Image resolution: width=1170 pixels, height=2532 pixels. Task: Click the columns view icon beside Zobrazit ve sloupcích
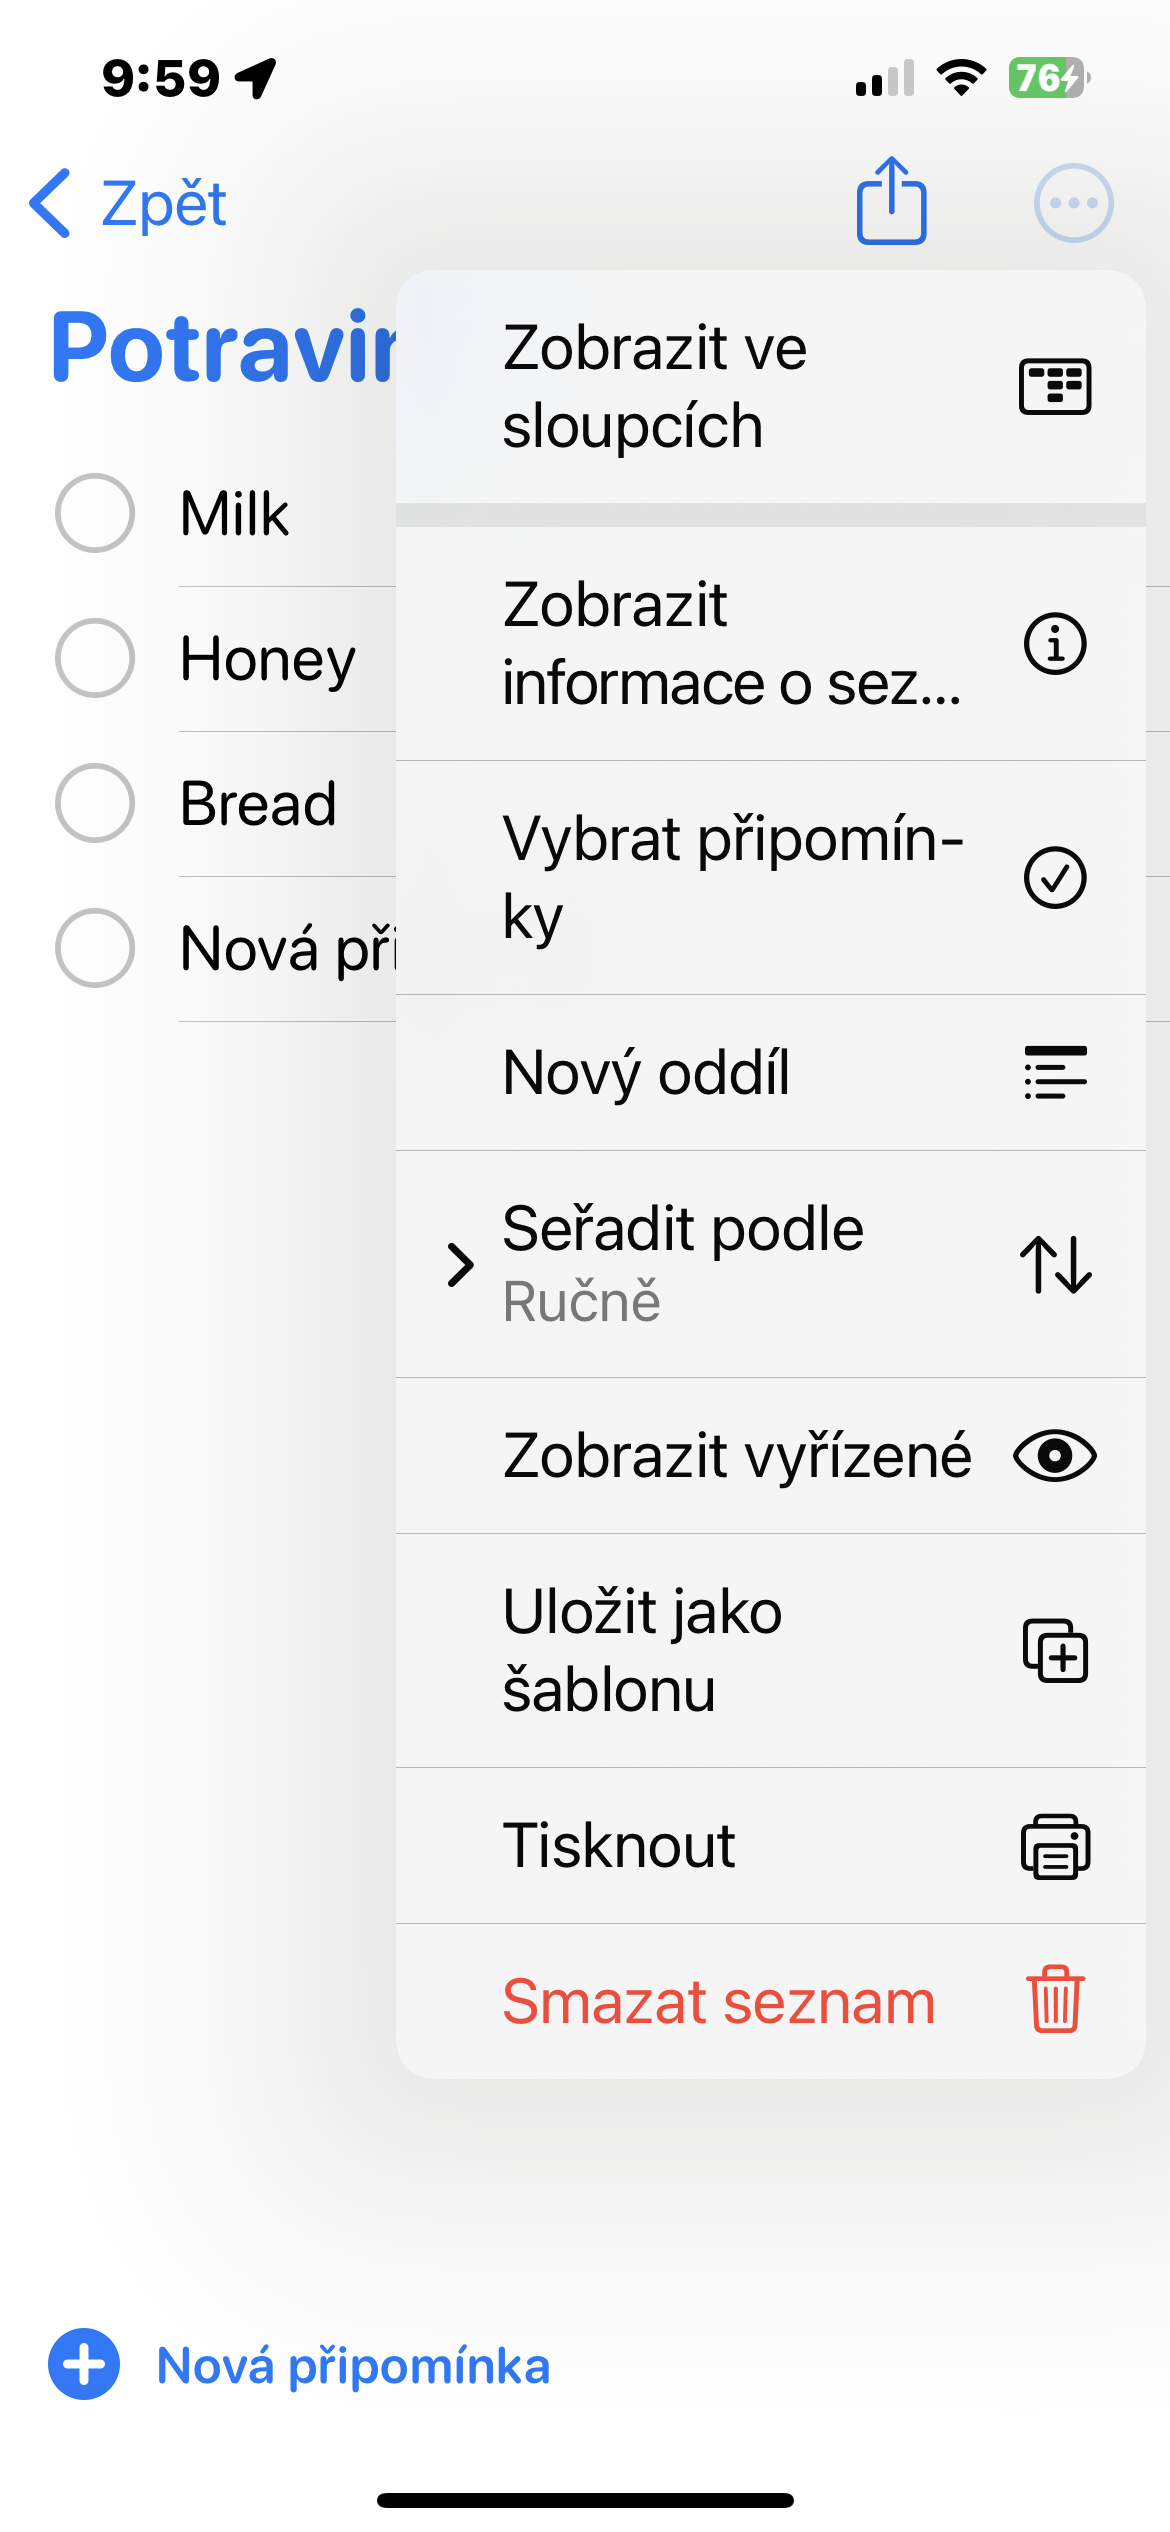point(1055,385)
